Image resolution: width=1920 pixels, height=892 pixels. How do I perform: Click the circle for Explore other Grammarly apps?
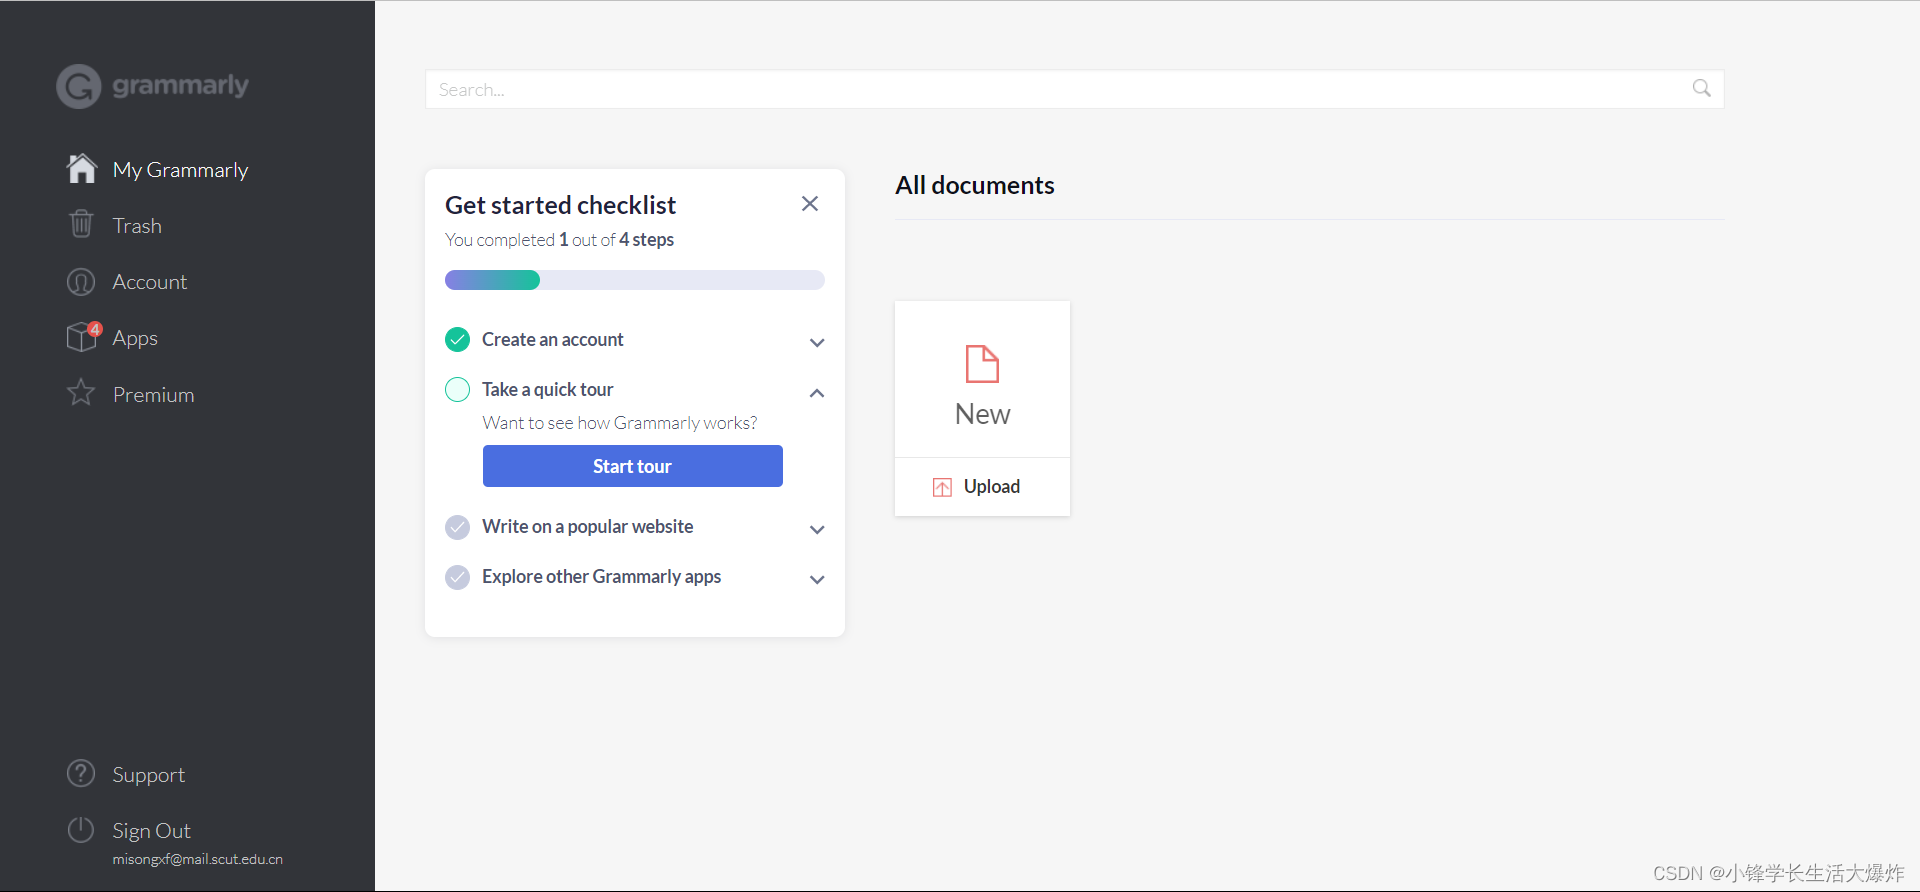click(457, 577)
